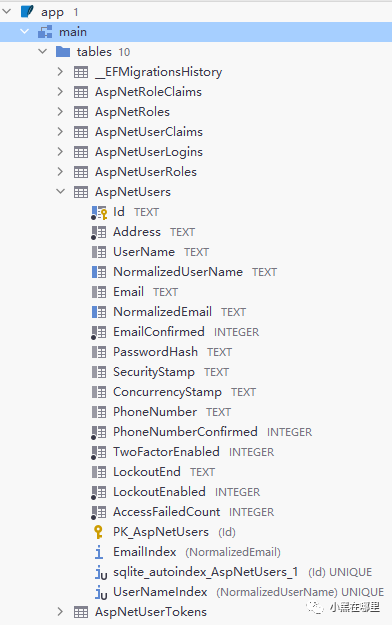The width and height of the screenshot is (392, 625).
Task: Click the UserNameIndex unique index icon
Action: (101, 592)
